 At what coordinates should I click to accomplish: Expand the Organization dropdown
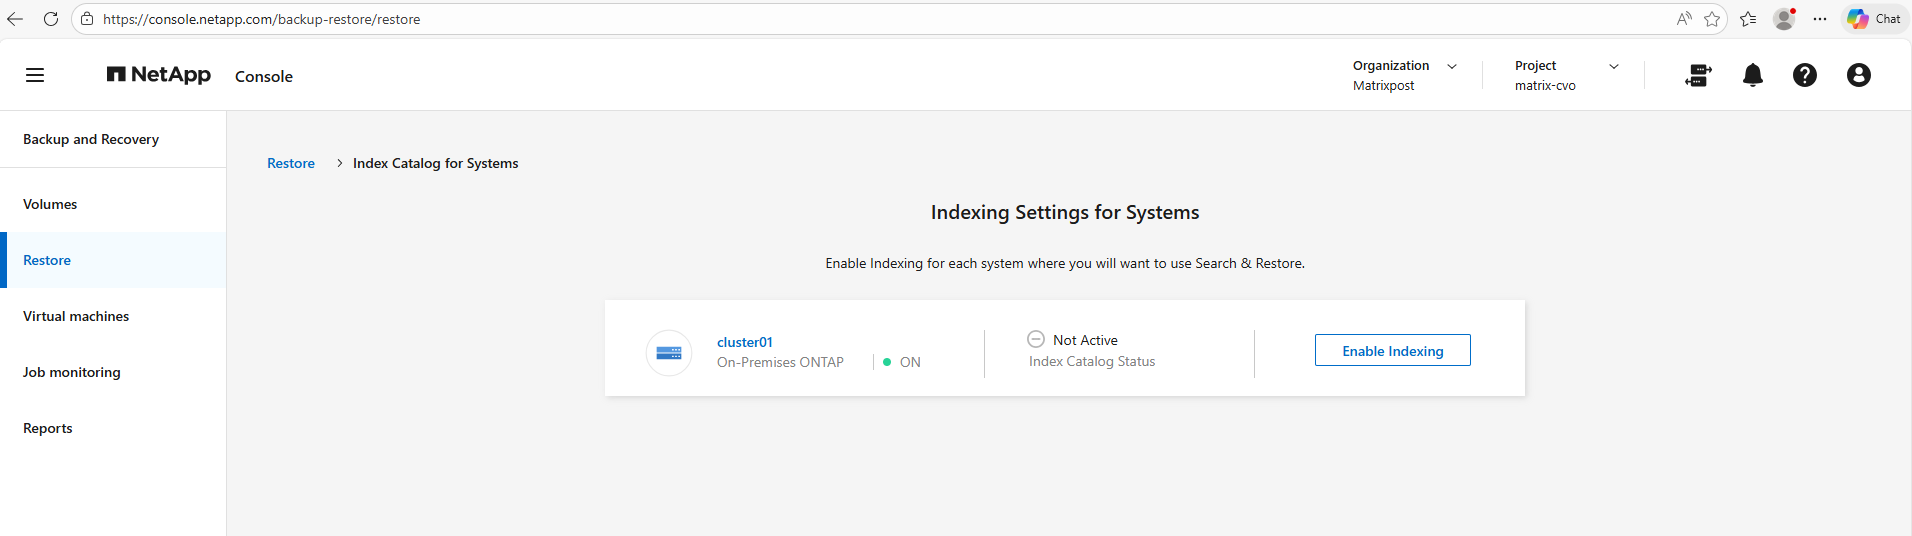click(x=1452, y=66)
